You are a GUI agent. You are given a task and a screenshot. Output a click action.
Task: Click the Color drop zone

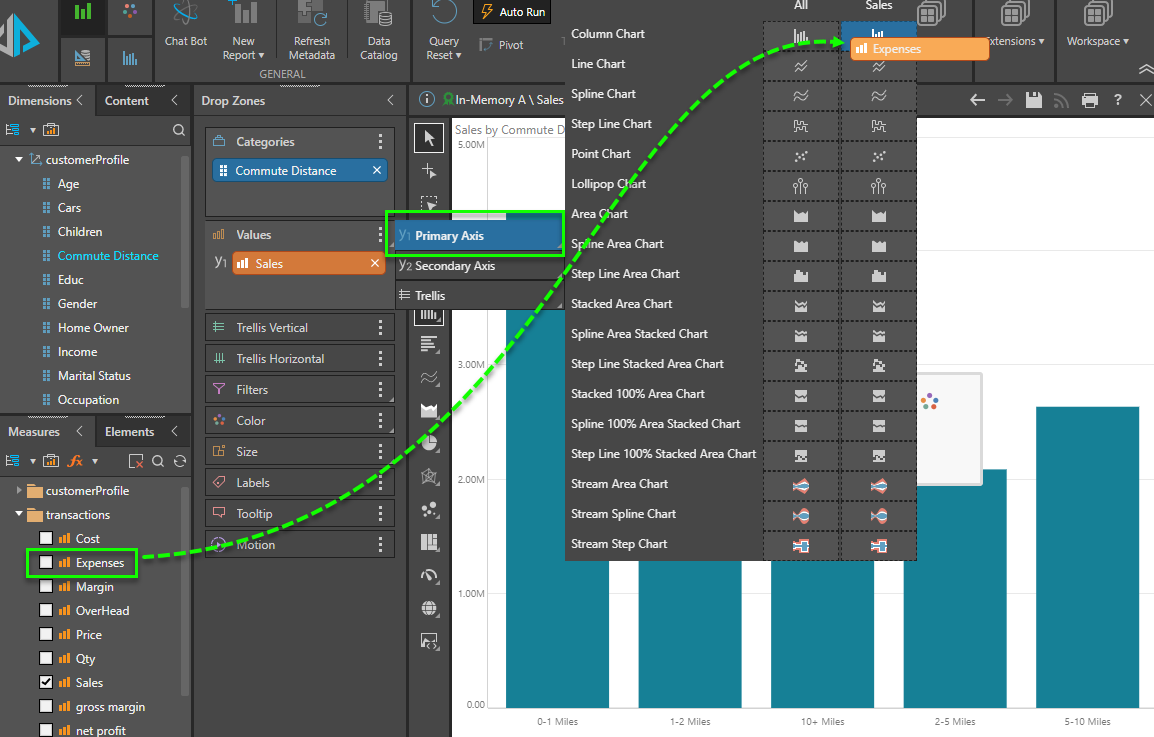pos(290,421)
